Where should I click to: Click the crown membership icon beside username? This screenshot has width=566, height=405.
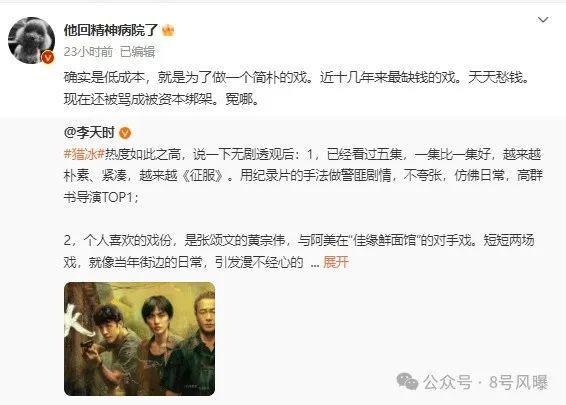pos(168,30)
